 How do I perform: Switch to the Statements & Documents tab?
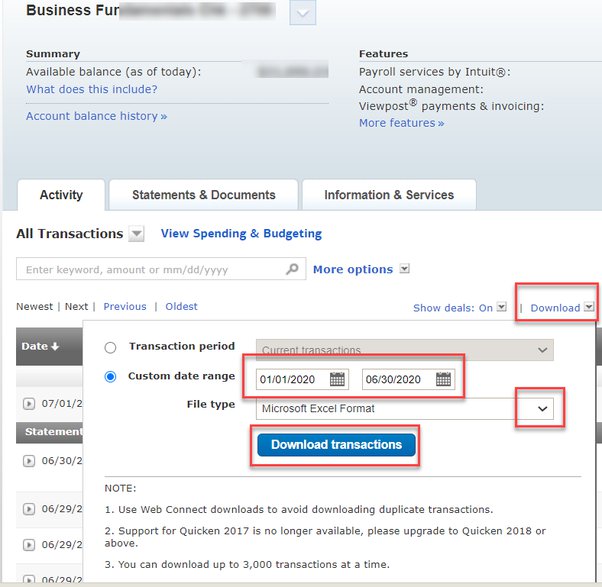(203, 195)
